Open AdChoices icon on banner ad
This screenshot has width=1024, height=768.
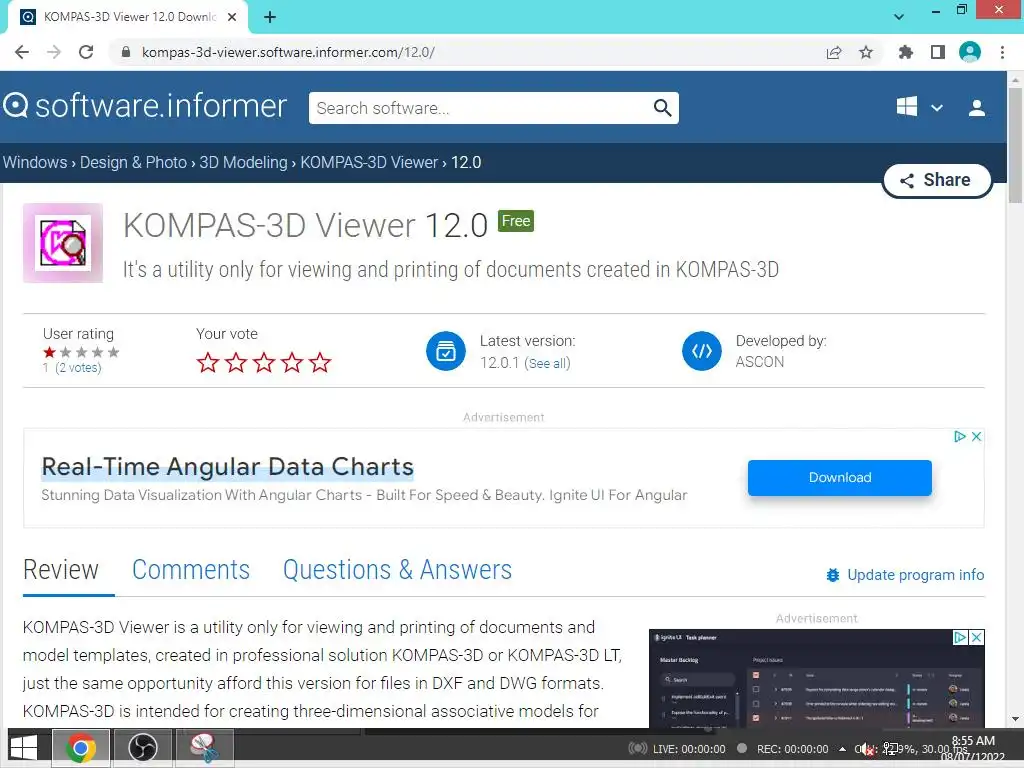[x=959, y=436]
